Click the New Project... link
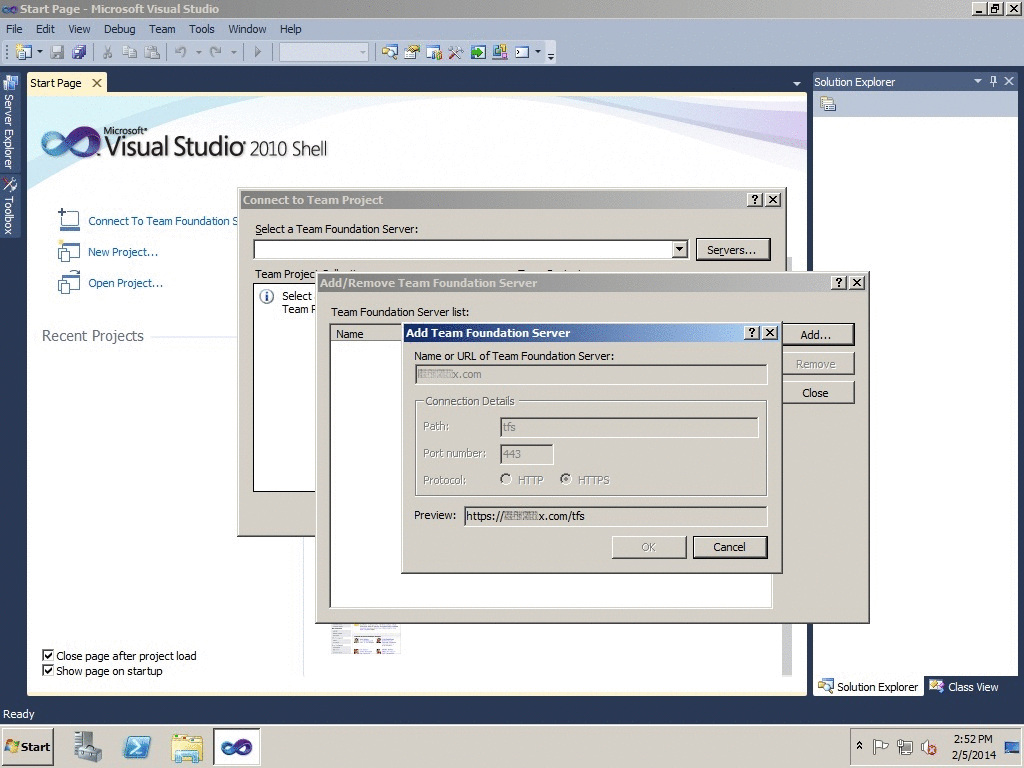The width and height of the screenshot is (1024, 768). [x=123, y=252]
